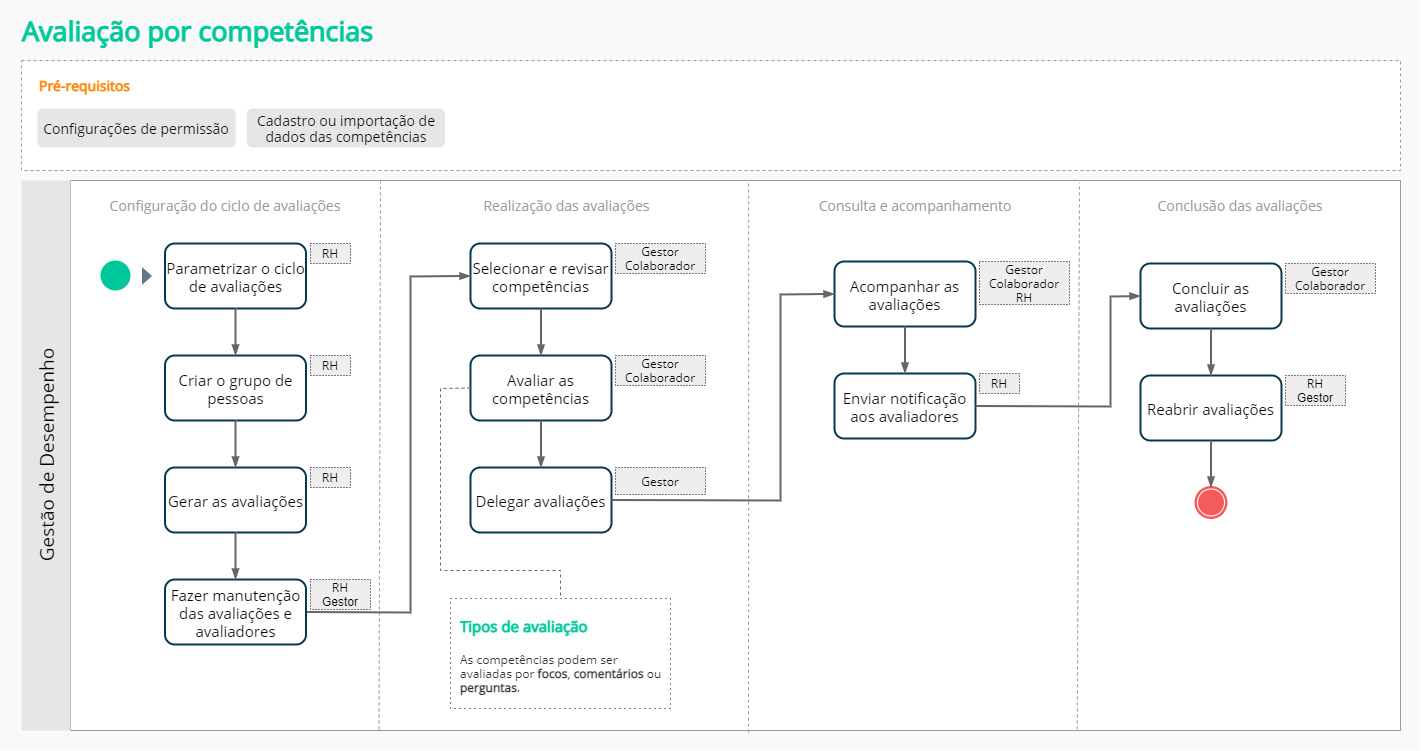Click 'RH Gestor' tag beside 'Fazer manutenção'

tap(340, 595)
